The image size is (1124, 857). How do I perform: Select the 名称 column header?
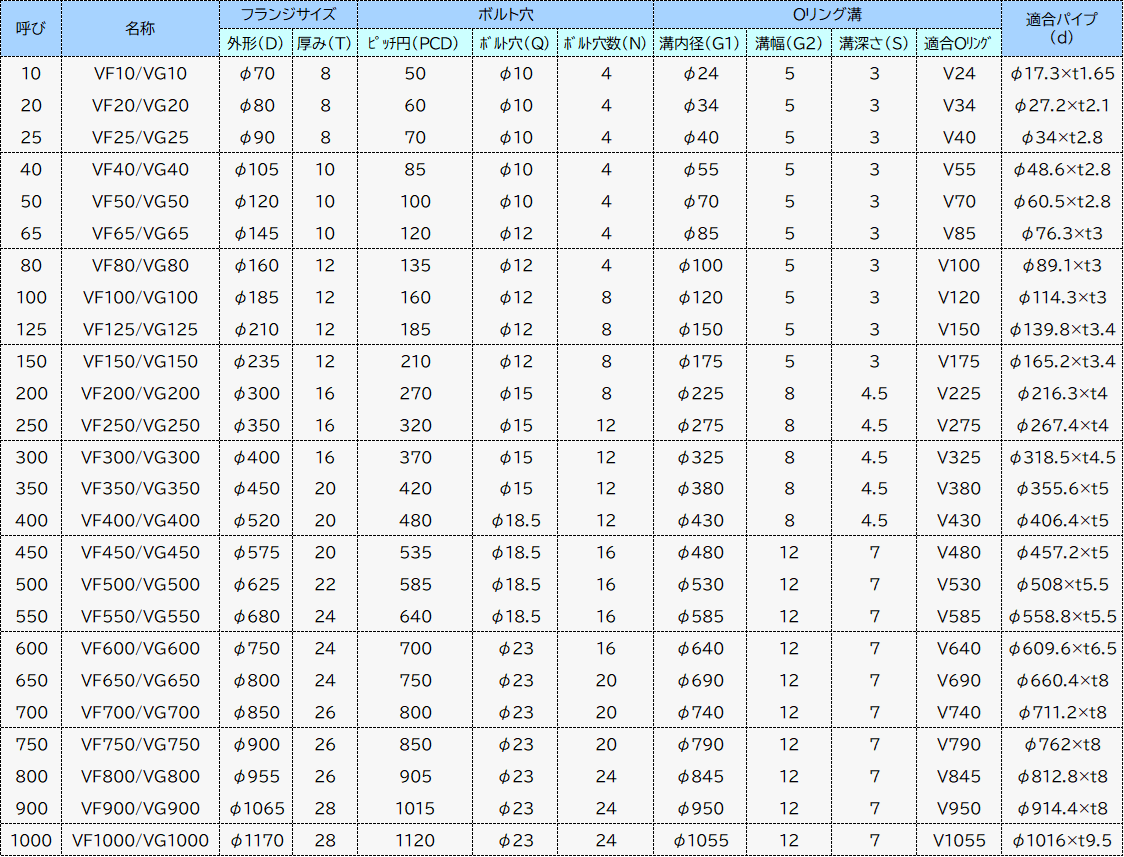140,29
